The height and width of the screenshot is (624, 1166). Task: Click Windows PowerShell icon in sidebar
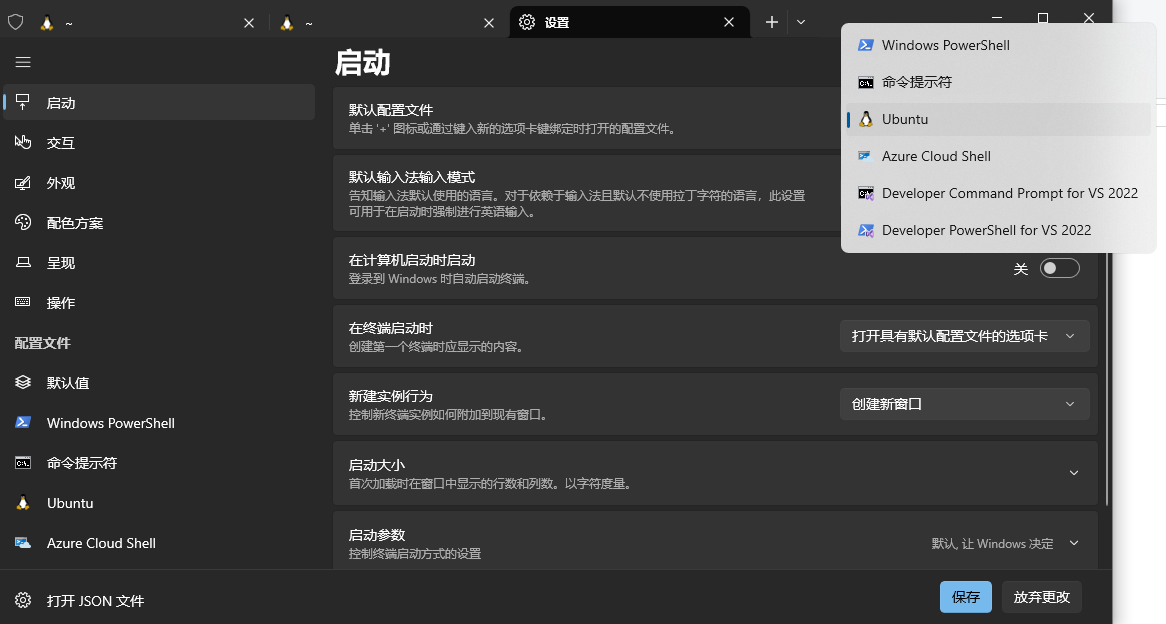(x=23, y=422)
